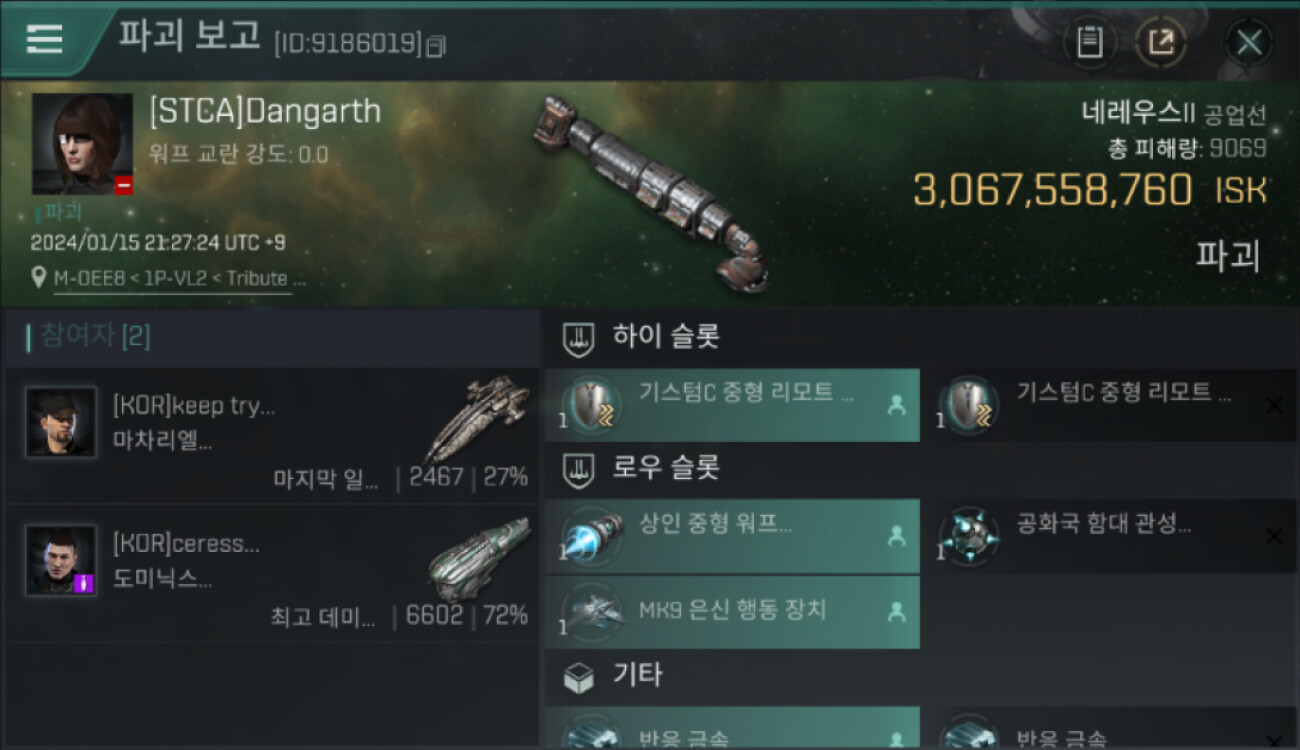This screenshot has height=750, width=1300.
Task: Copy the kill report ID with copy icon
Action: [435, 47]
